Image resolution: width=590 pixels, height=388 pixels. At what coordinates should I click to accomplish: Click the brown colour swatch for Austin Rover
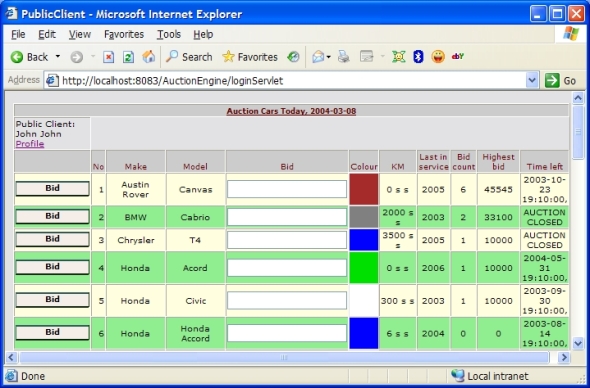pos(364,189)
